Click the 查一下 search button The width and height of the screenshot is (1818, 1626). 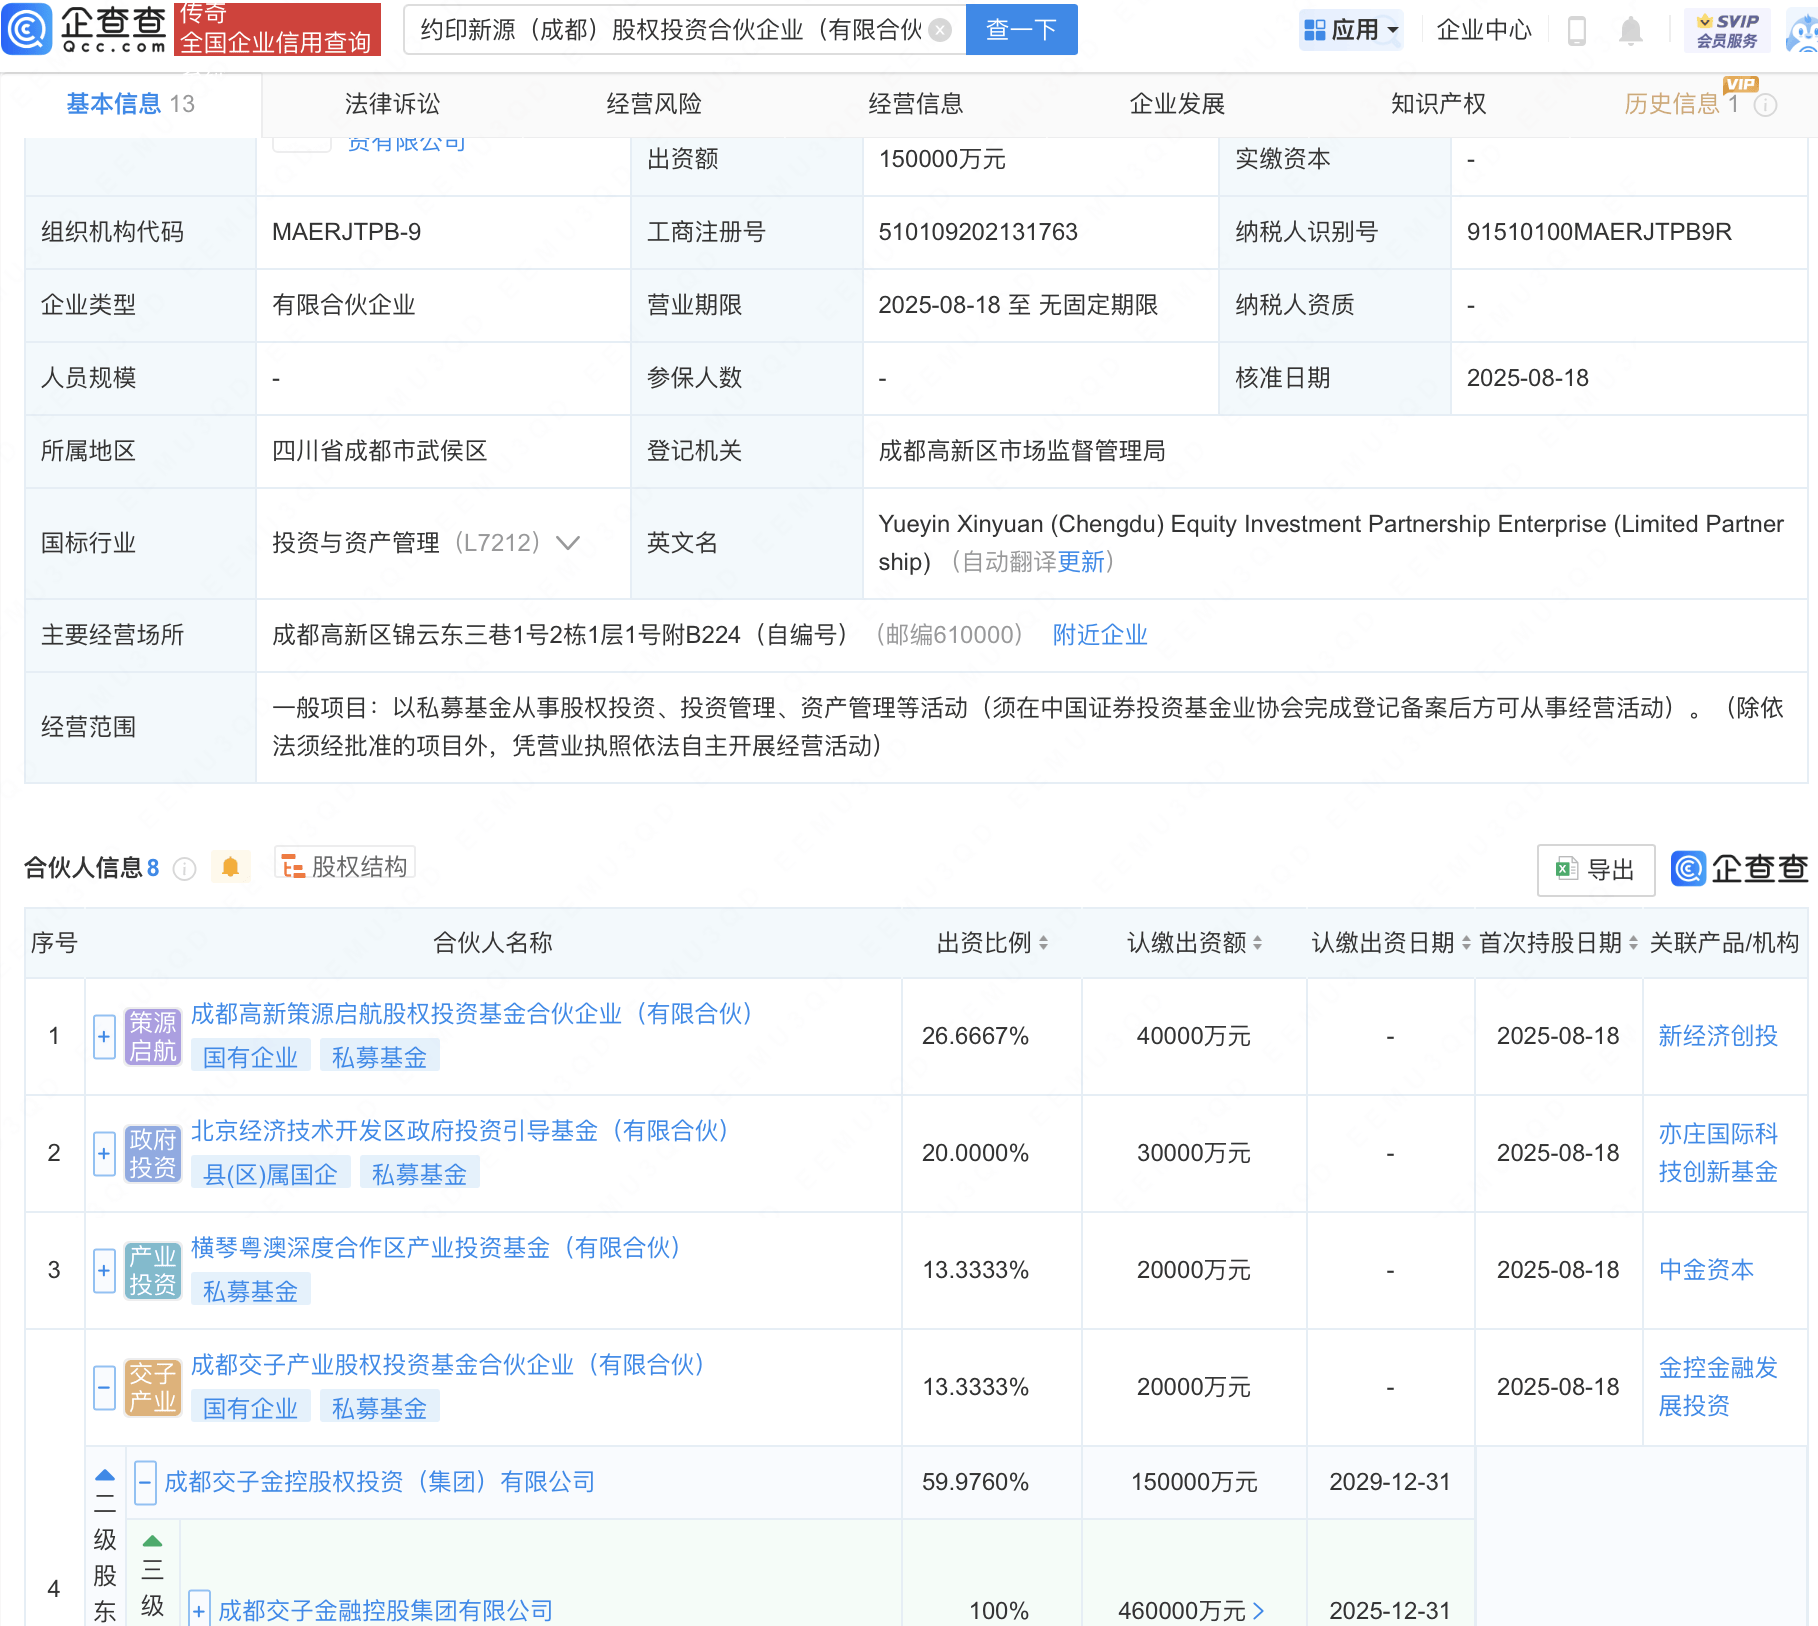(1021, 30)
